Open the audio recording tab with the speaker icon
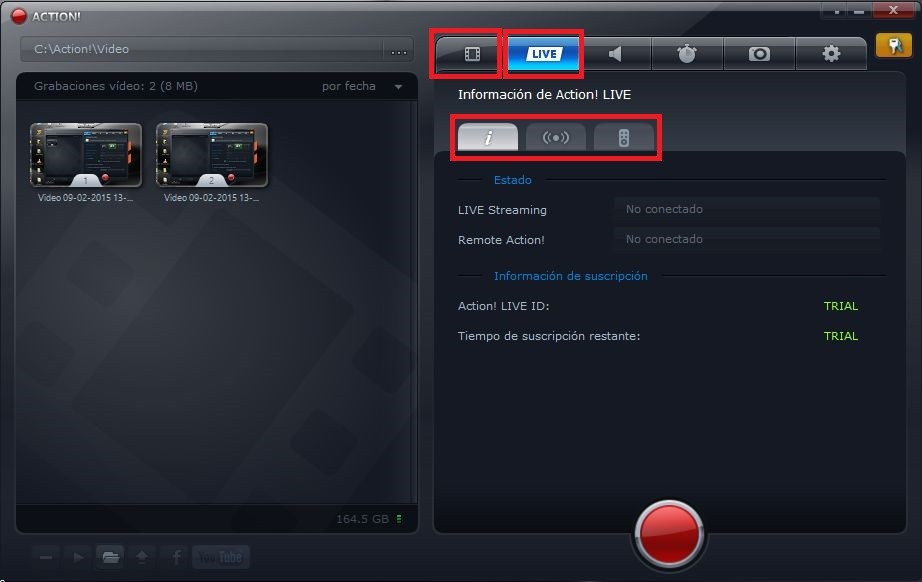This screenshot has height=582, width=922. tap(615, 54)
